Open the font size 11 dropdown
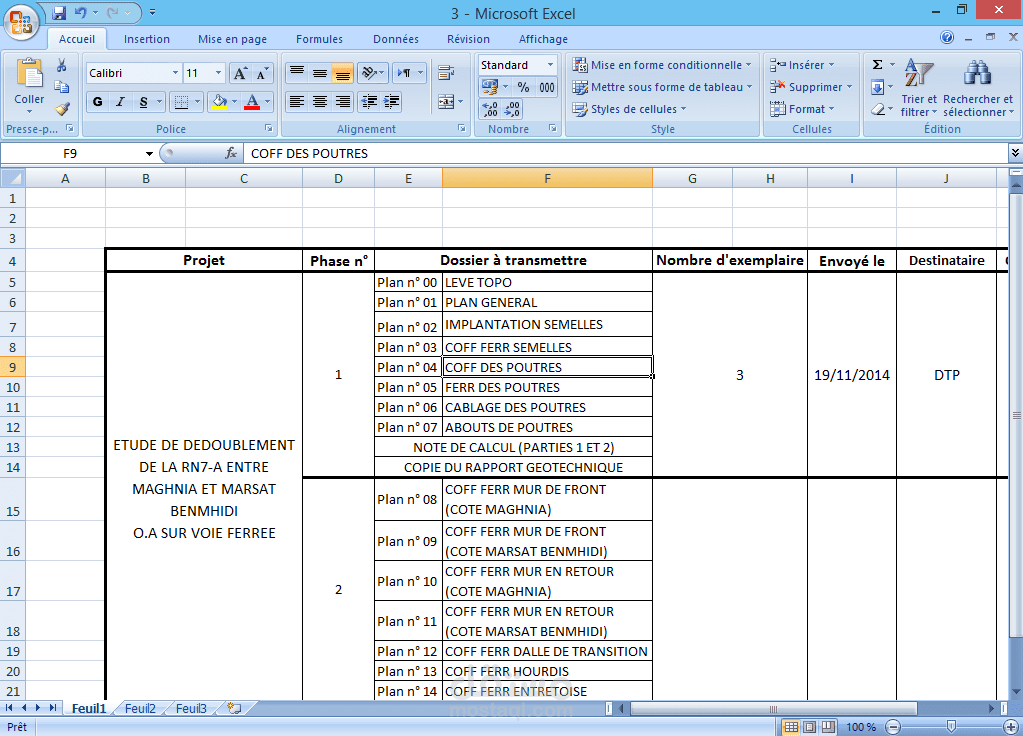This screenshot has width=1023, height=736. tap(218, 73)
